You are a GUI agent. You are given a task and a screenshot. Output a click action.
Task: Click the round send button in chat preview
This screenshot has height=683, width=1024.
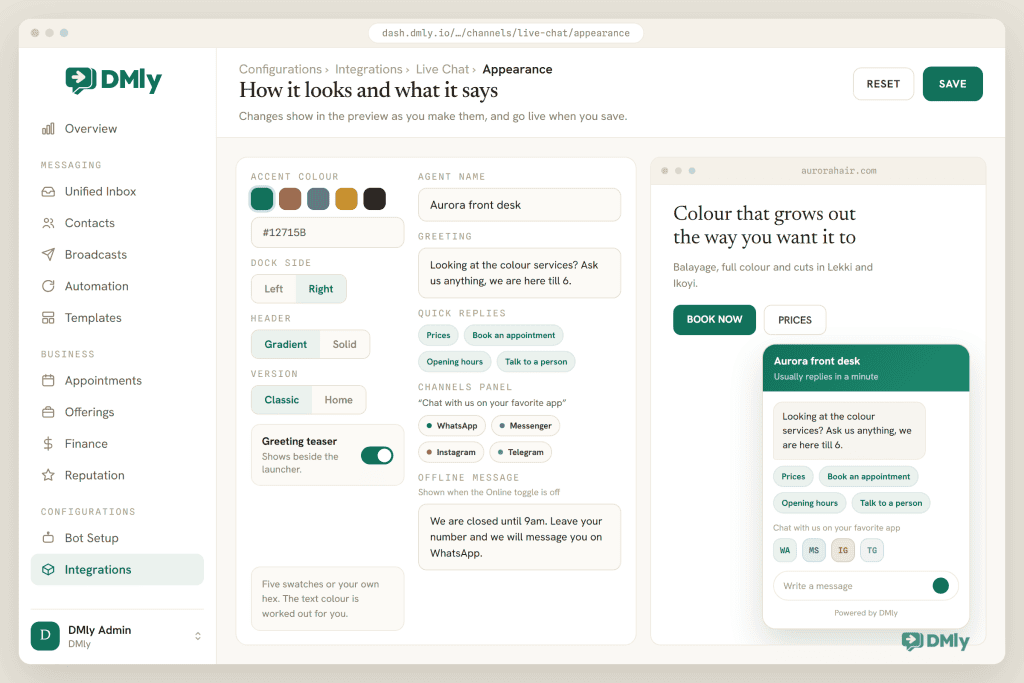point(940,586)
